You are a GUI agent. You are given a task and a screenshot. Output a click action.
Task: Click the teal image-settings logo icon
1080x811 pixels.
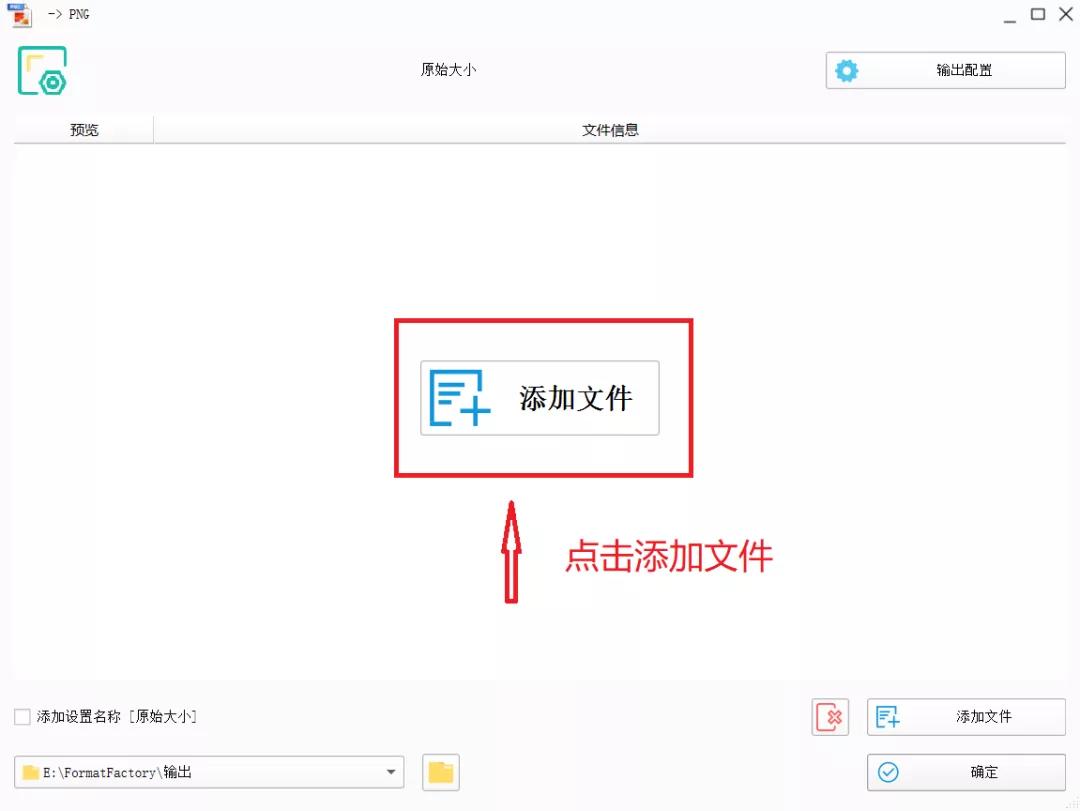point(43,71)
